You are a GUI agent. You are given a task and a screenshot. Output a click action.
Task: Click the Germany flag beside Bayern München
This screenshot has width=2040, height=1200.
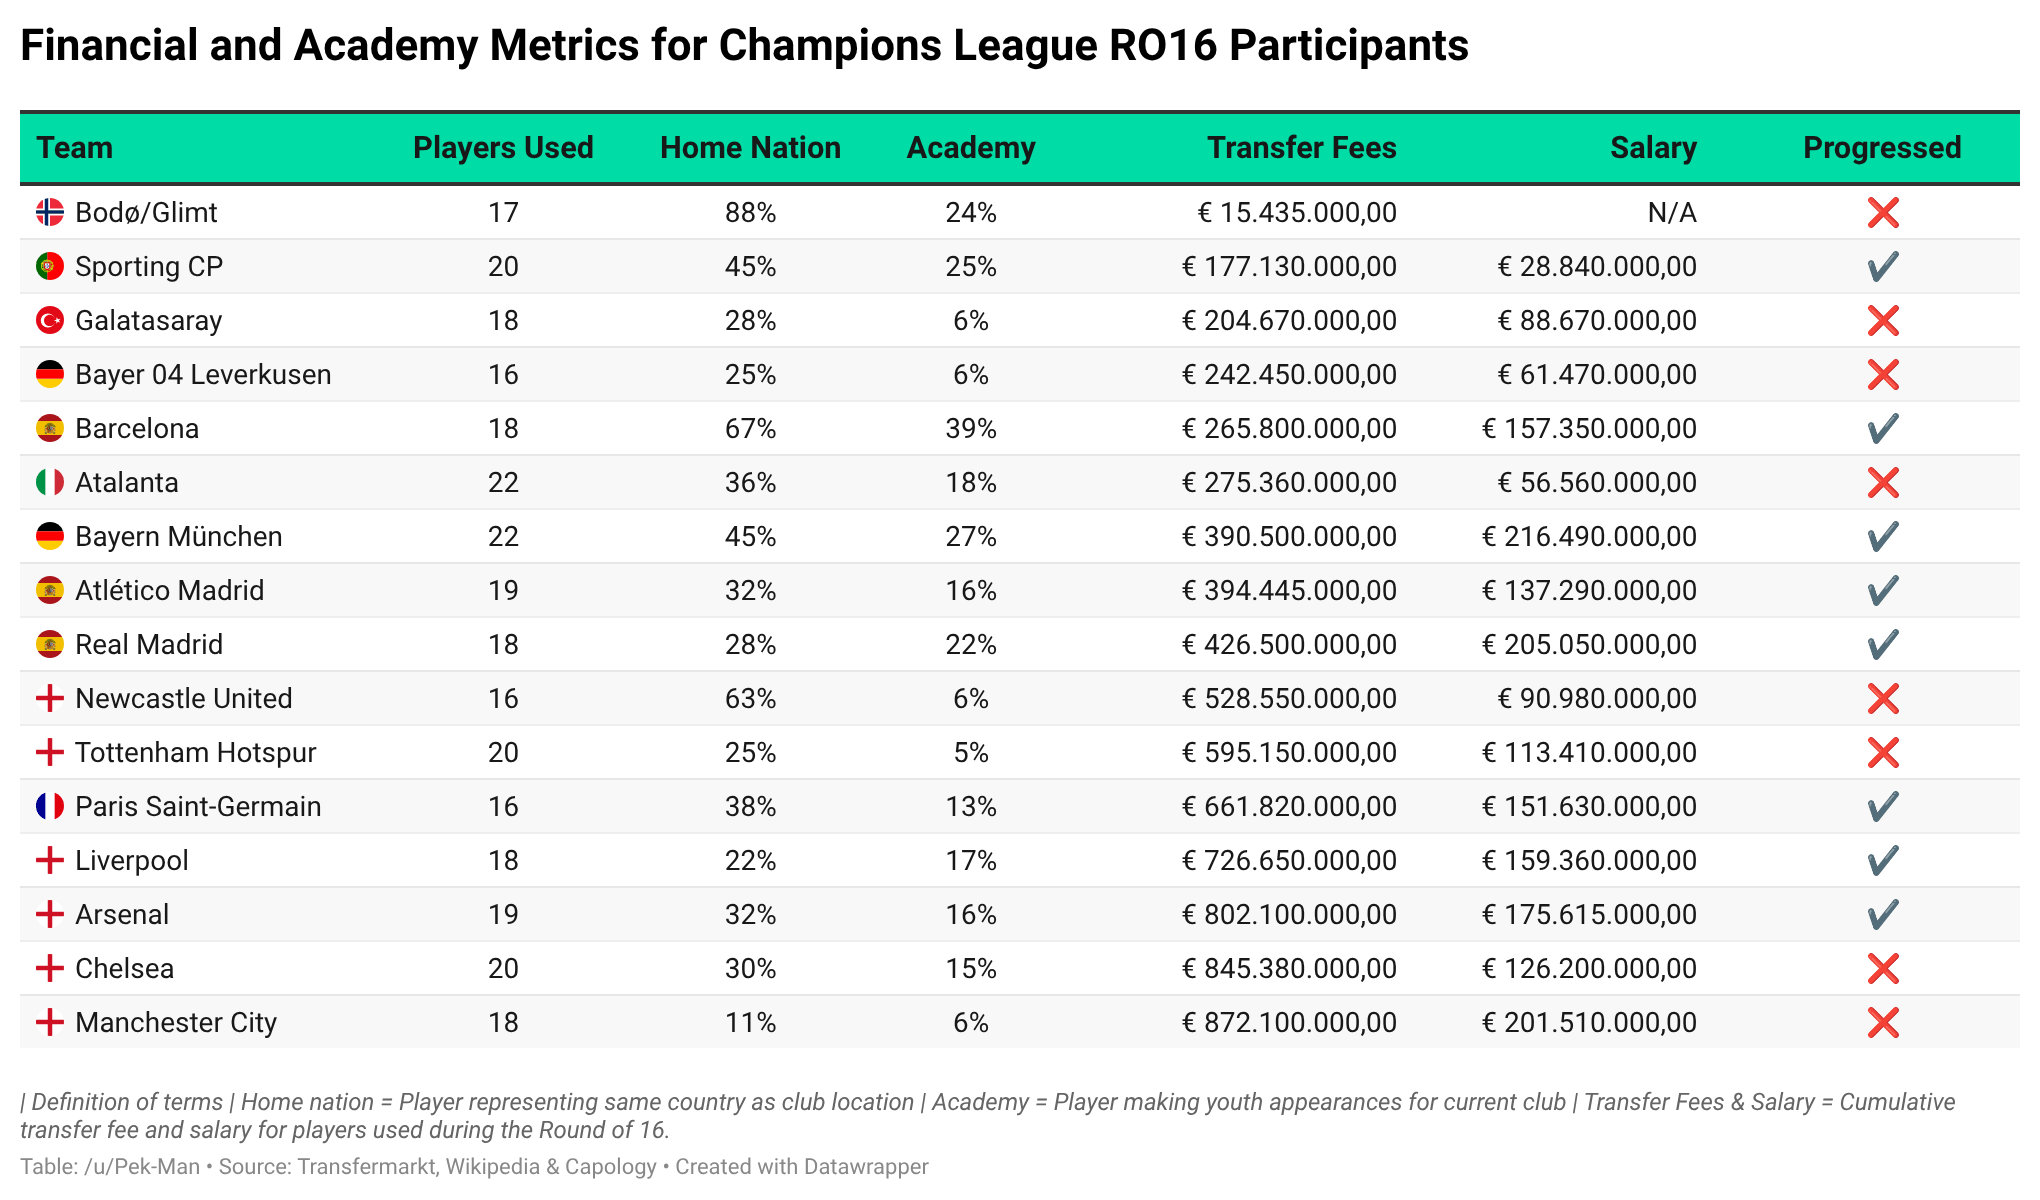tap(50, 536)
